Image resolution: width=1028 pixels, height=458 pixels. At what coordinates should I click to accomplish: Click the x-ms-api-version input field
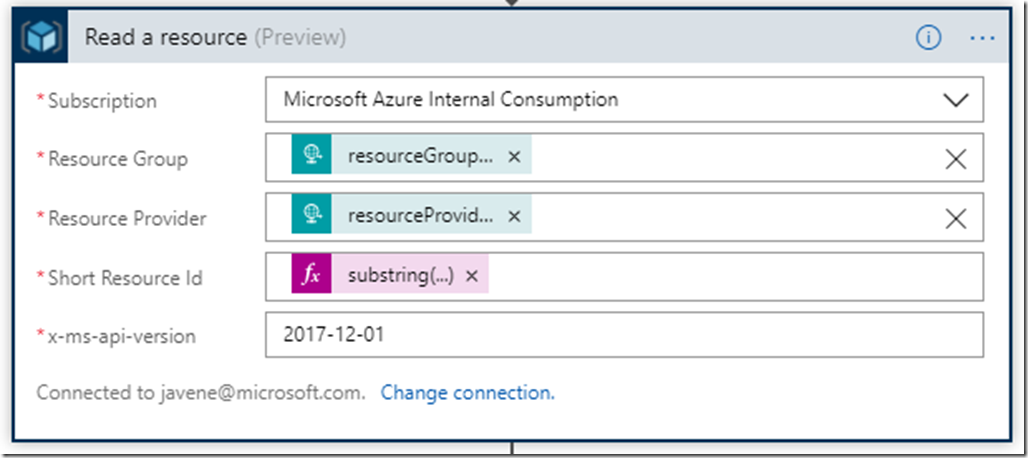624,335
